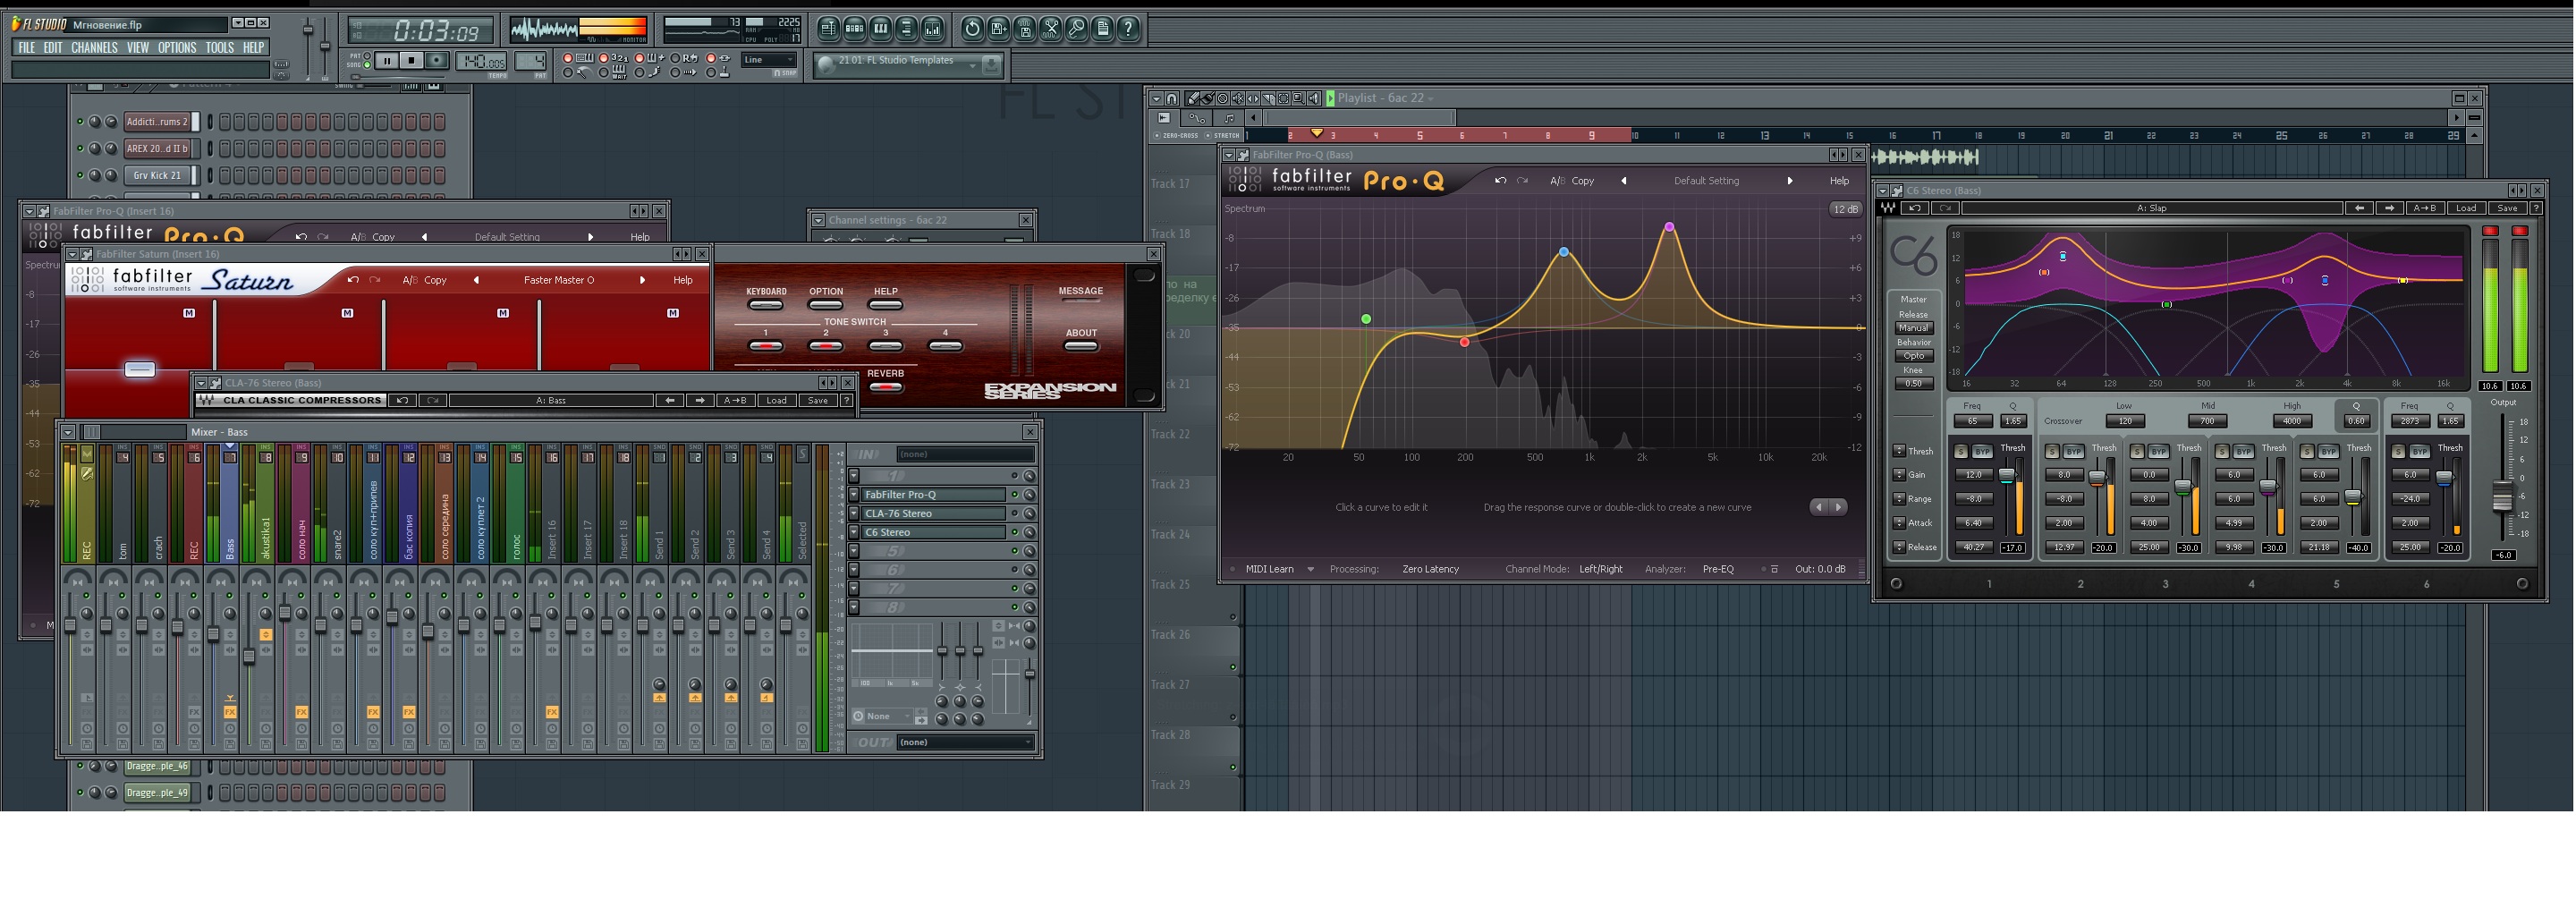The width and height of the screenshot is (2576, 916).
Task: Click the undo history toolbar icon
Action: tap(972, 29)
